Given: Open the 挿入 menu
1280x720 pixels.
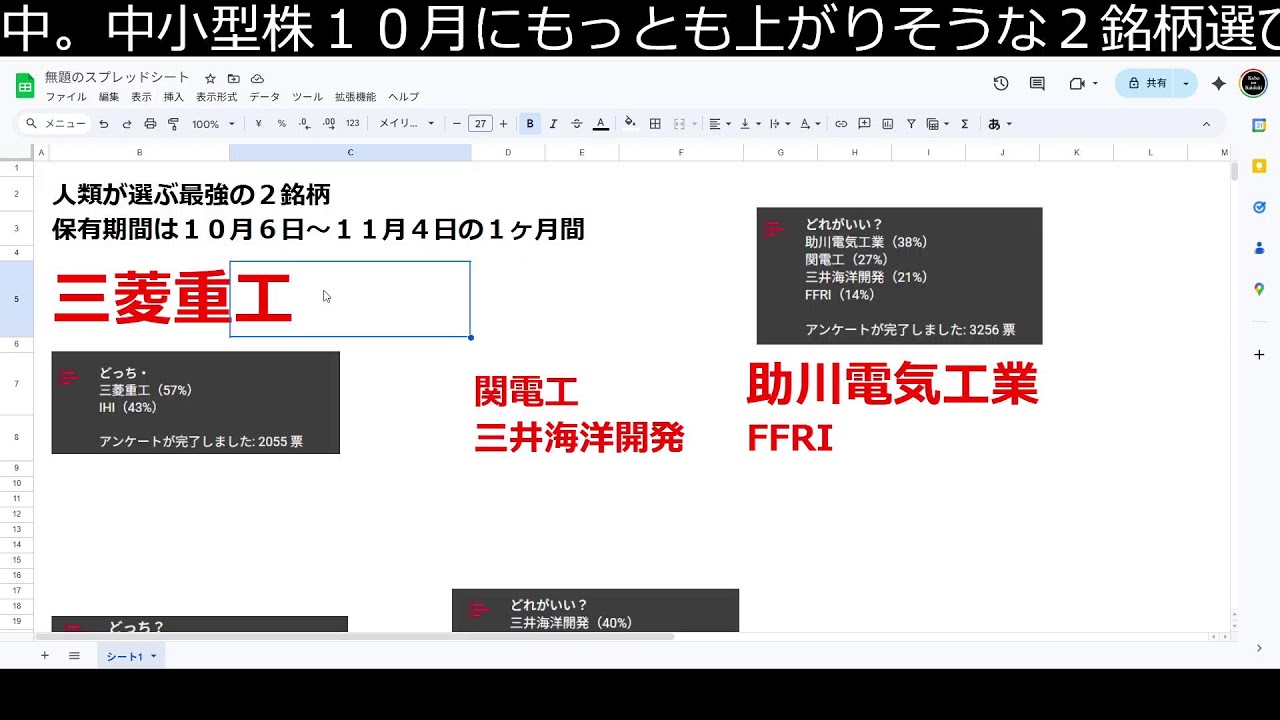Looking at the screenshot, I should [x=172, y=97].
